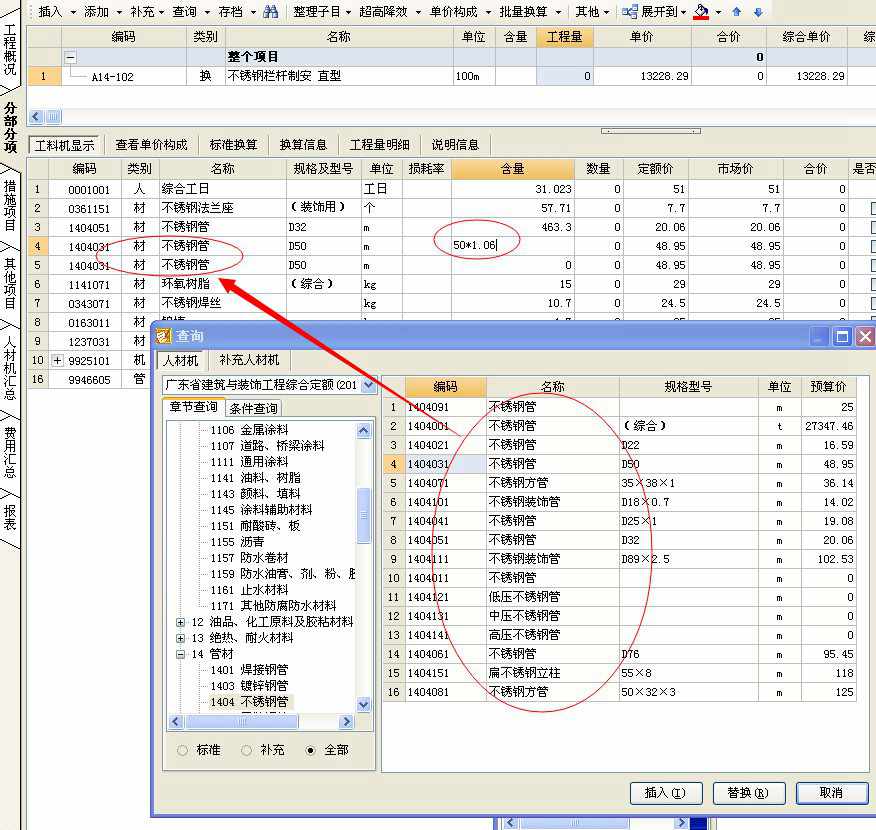Viewport: 876px width, 830px height.
Task: Expand 13 绝热、耐火材料 node
Action: [180, 638]
